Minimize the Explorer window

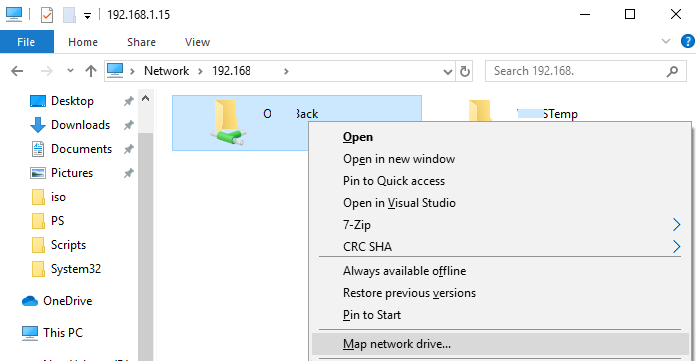[x=585, y=14]
